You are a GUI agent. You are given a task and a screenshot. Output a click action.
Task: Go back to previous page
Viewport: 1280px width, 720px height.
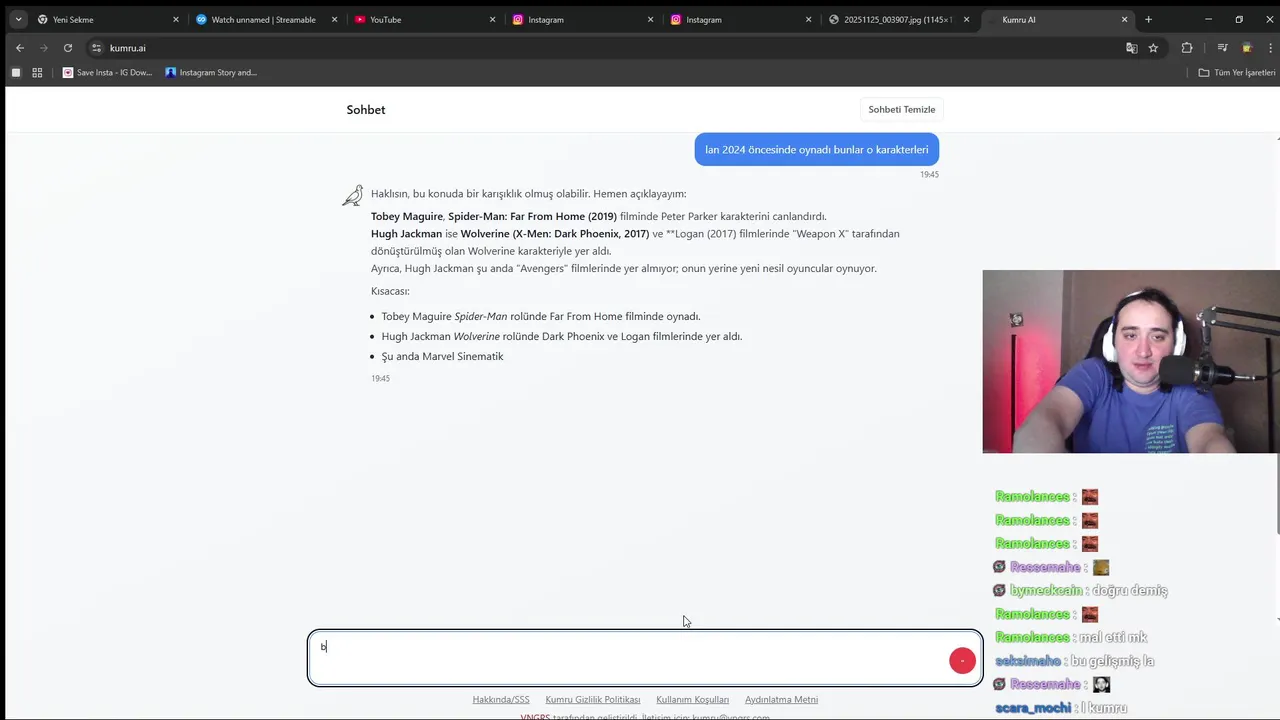pos(20,48)
